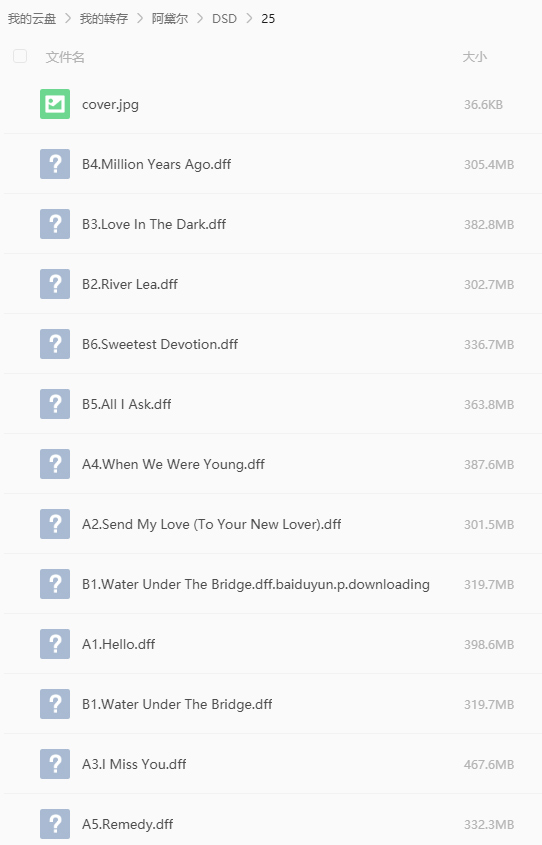The height and width of the screenshot is (845, 542).
Task: Sort files by the 大小 column header
Action: [x=475, y=57]
